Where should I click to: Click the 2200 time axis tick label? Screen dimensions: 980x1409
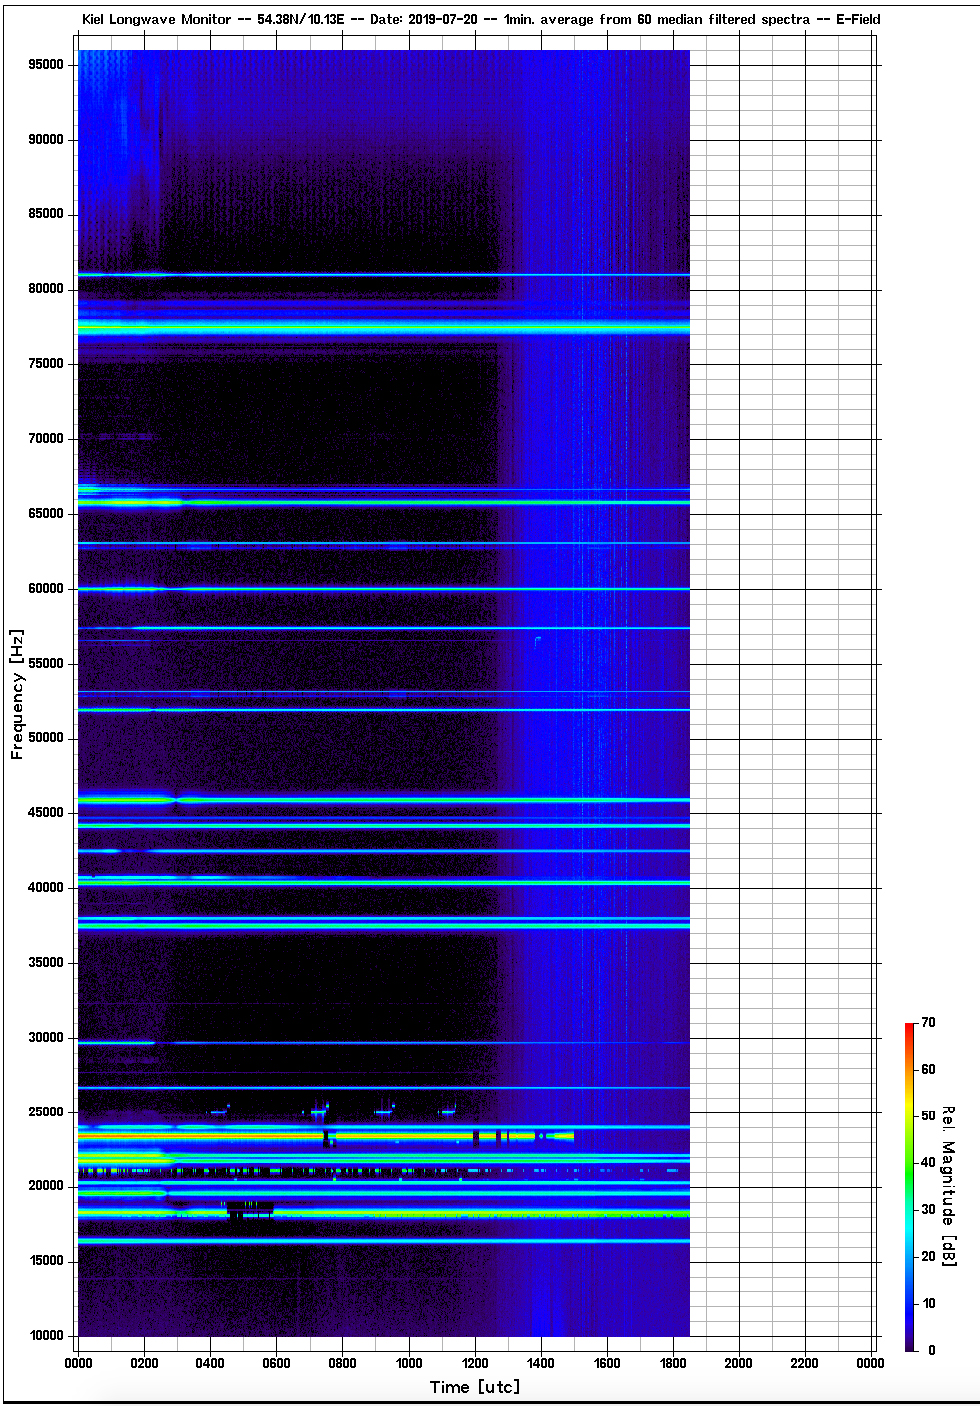(805, 1362)
